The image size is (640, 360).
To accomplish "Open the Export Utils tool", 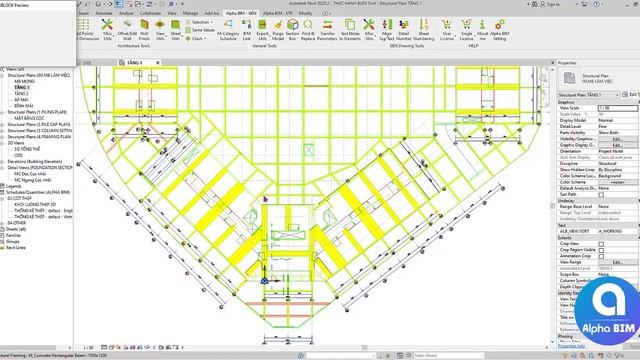I will (x=262, y=29).
